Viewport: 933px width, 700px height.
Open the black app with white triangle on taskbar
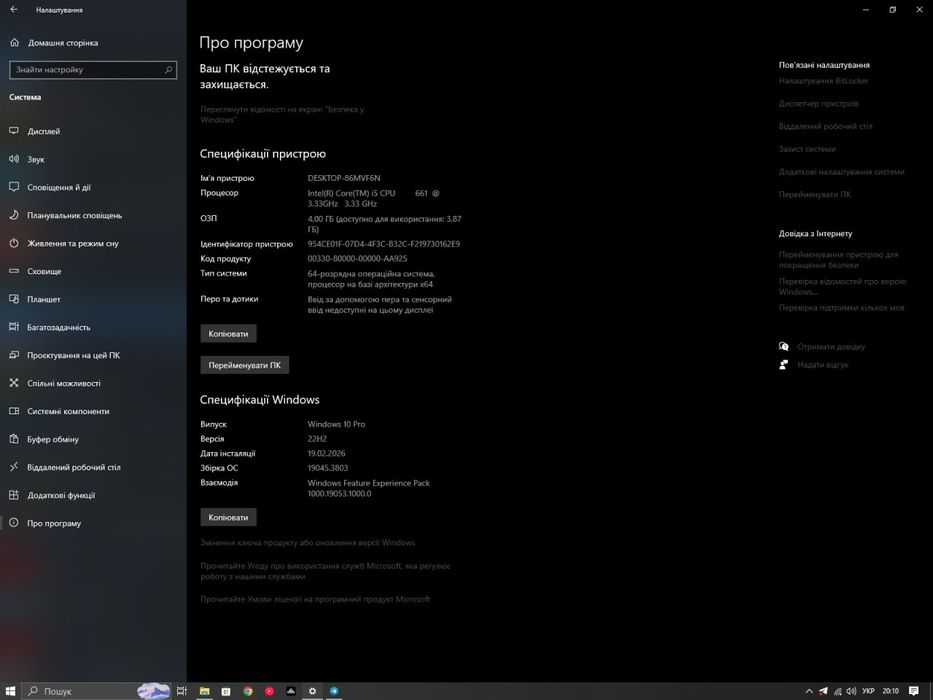click(x=290, y=691)
